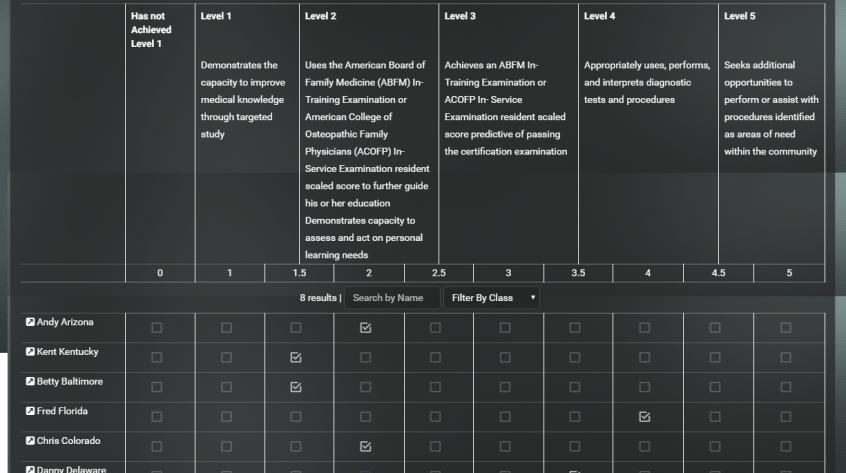The image size is (846, 473).
Task: Click the 3.5 score column label
Action: pos(578,273)
